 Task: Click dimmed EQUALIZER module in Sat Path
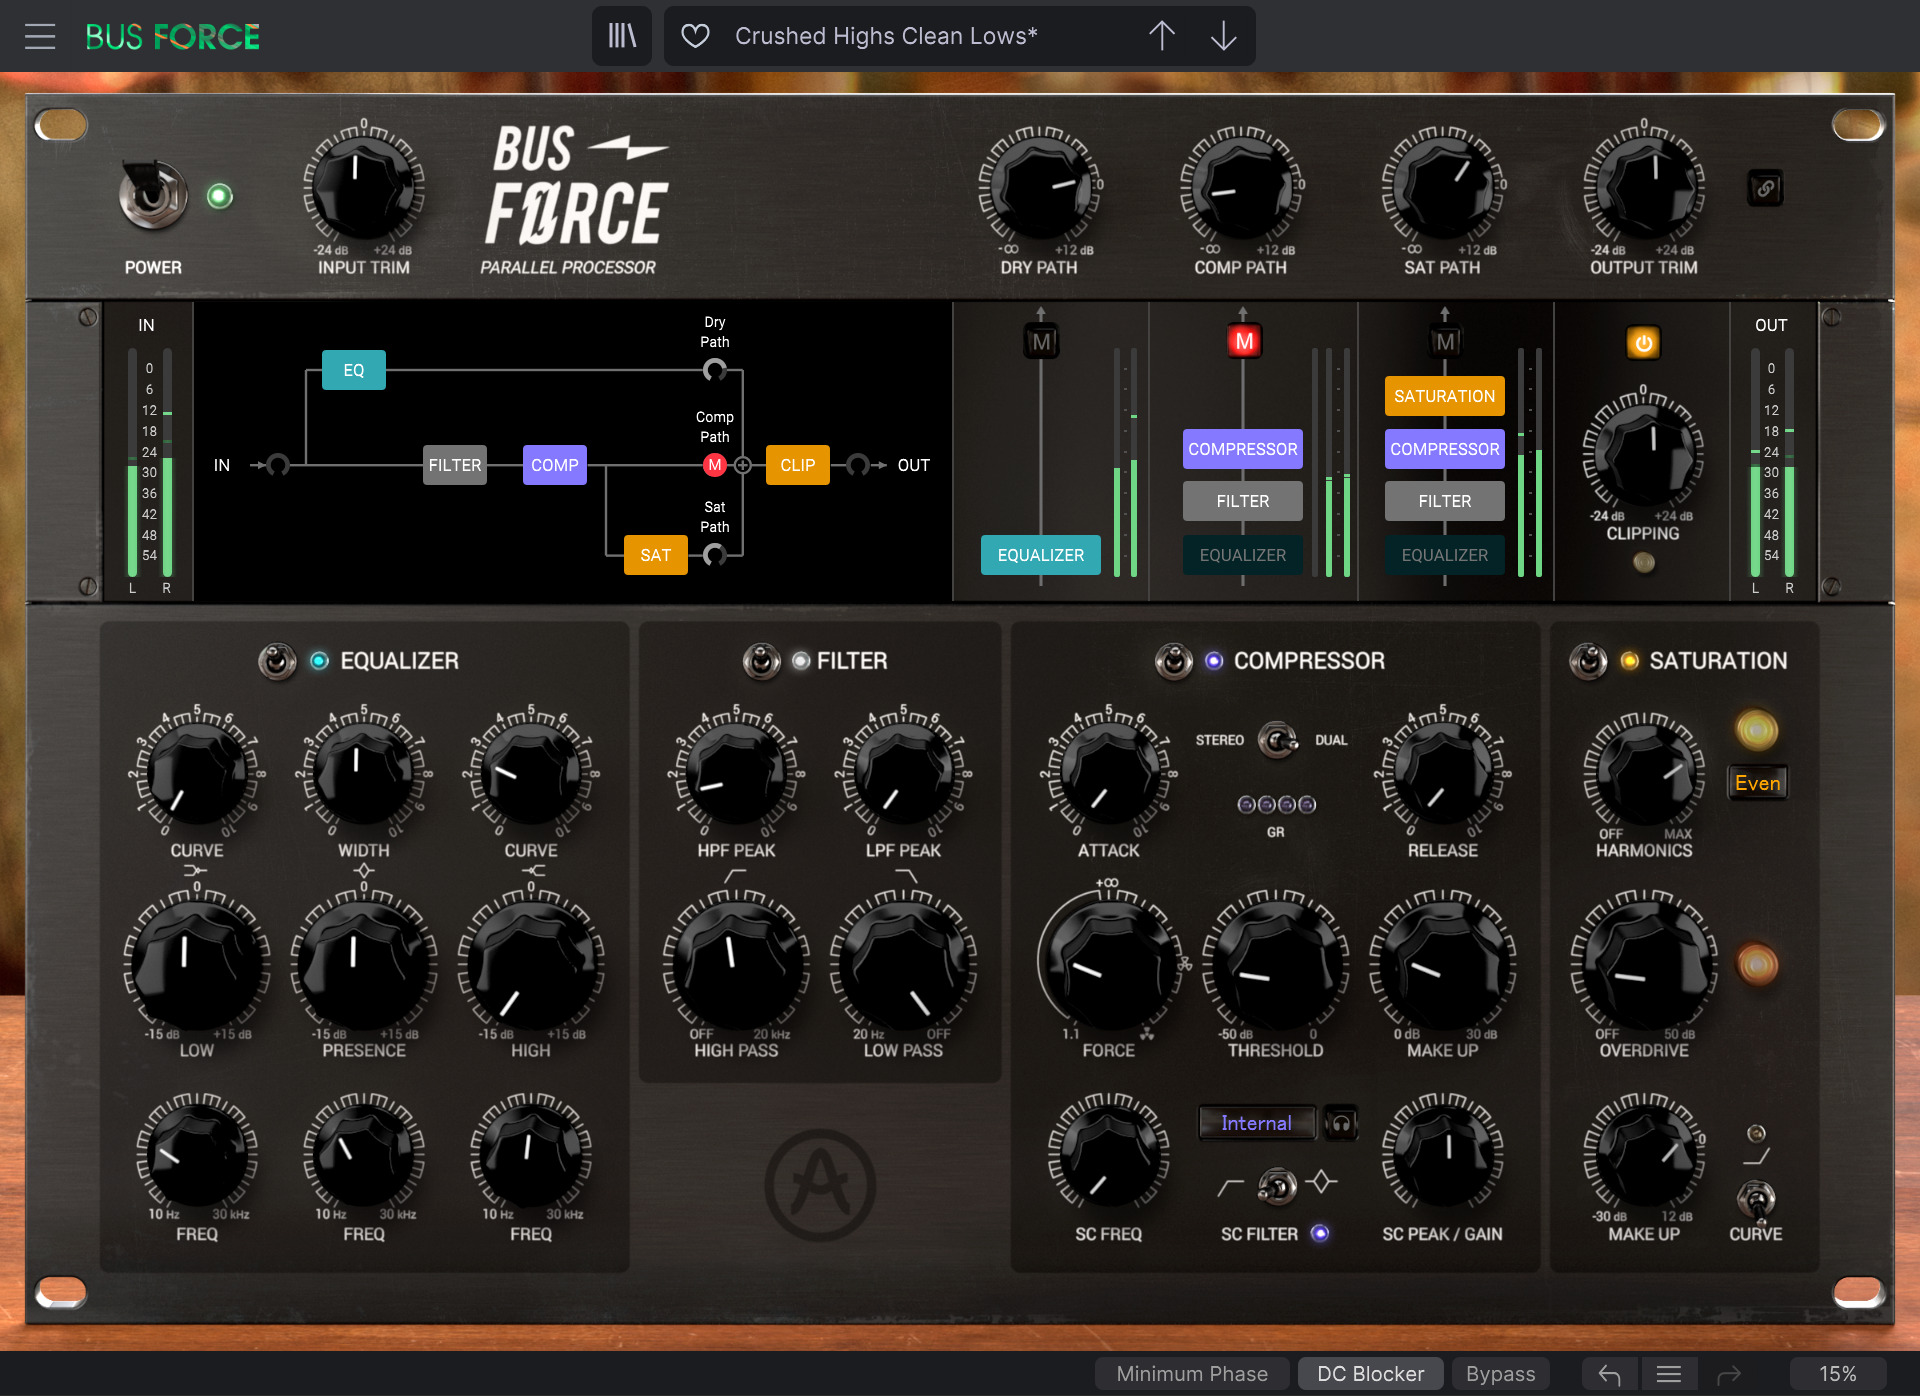1445,555
